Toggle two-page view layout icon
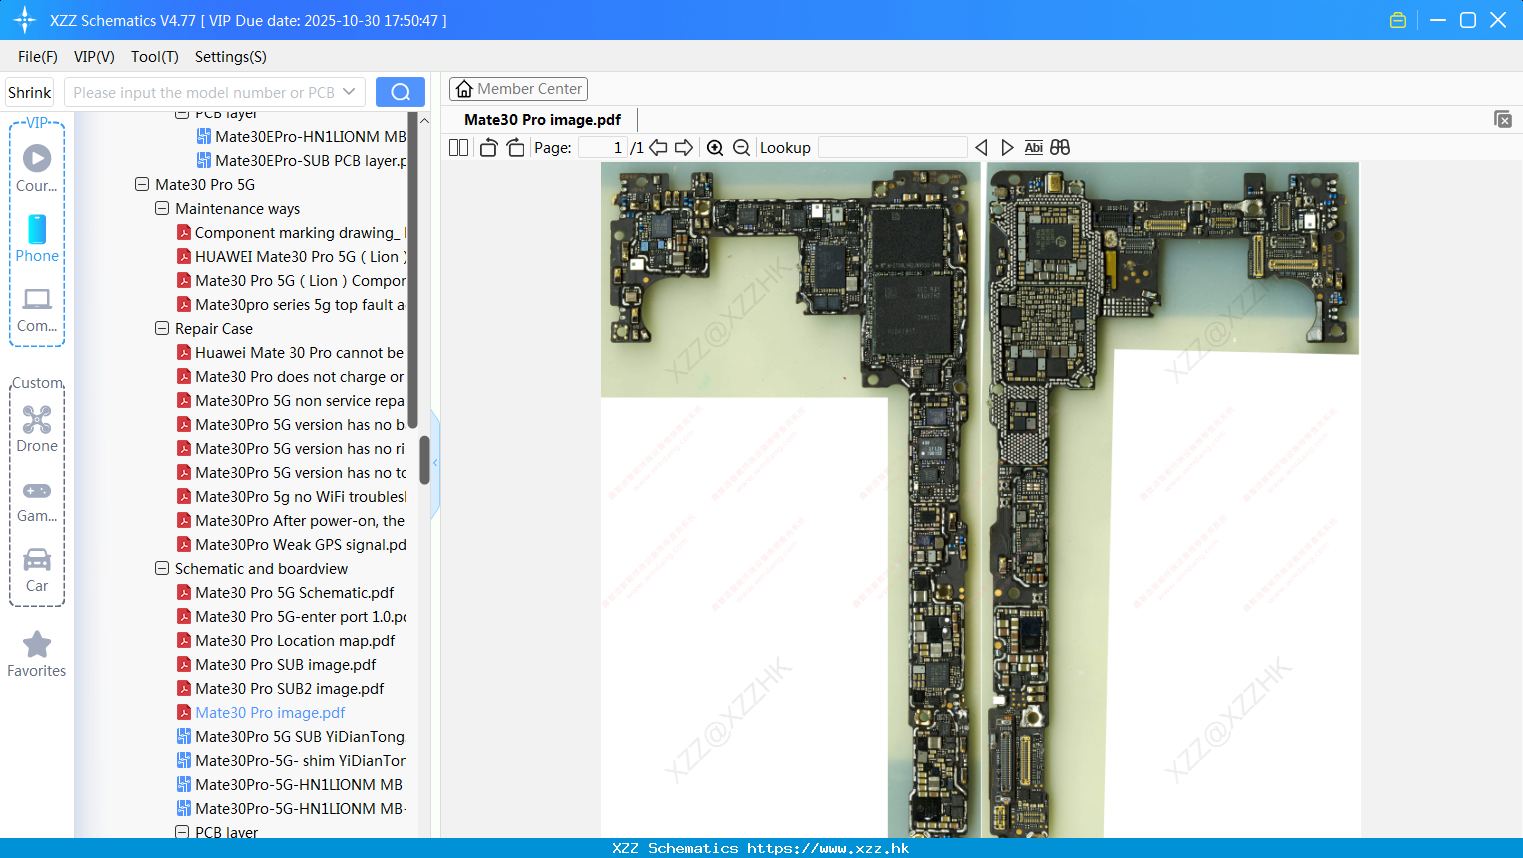Viewport: 1523px width, 858px height. point(459,148)
